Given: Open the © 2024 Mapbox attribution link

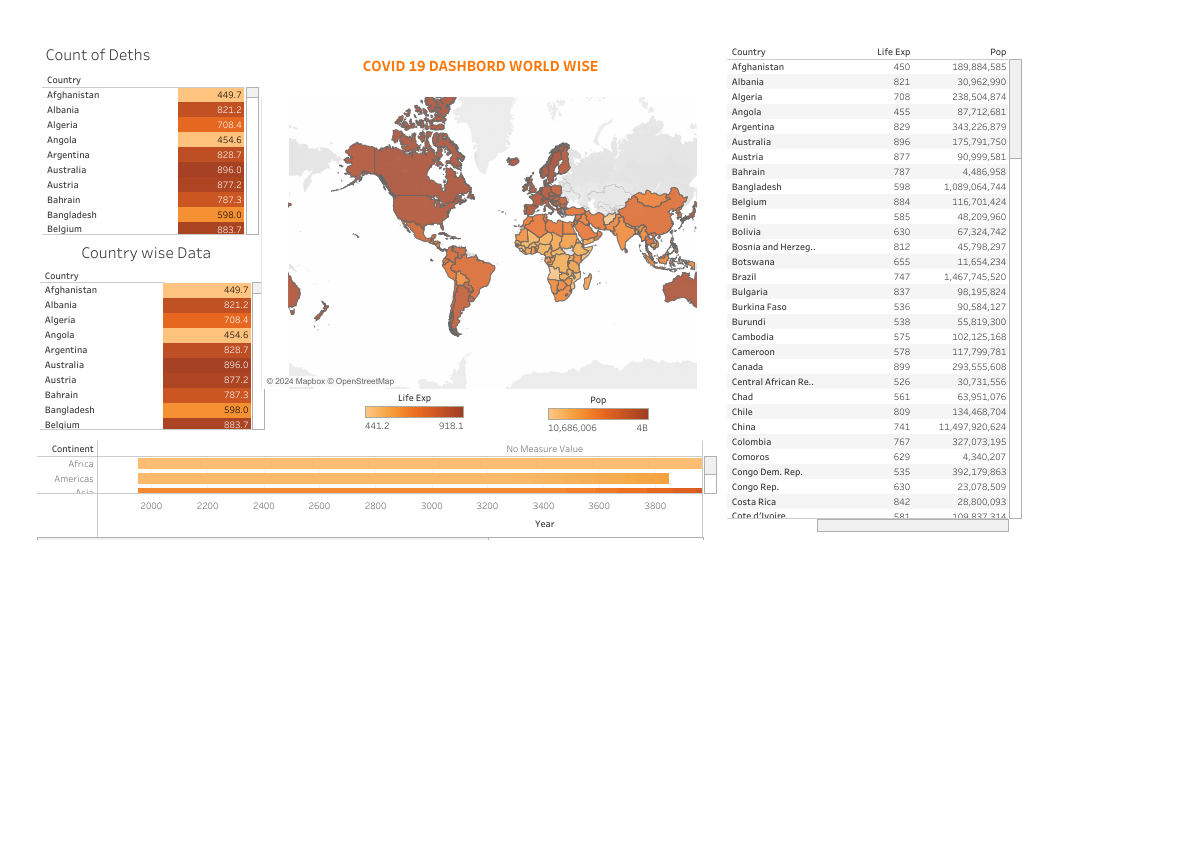Looking at the screenshot, I should pos(295,380).
